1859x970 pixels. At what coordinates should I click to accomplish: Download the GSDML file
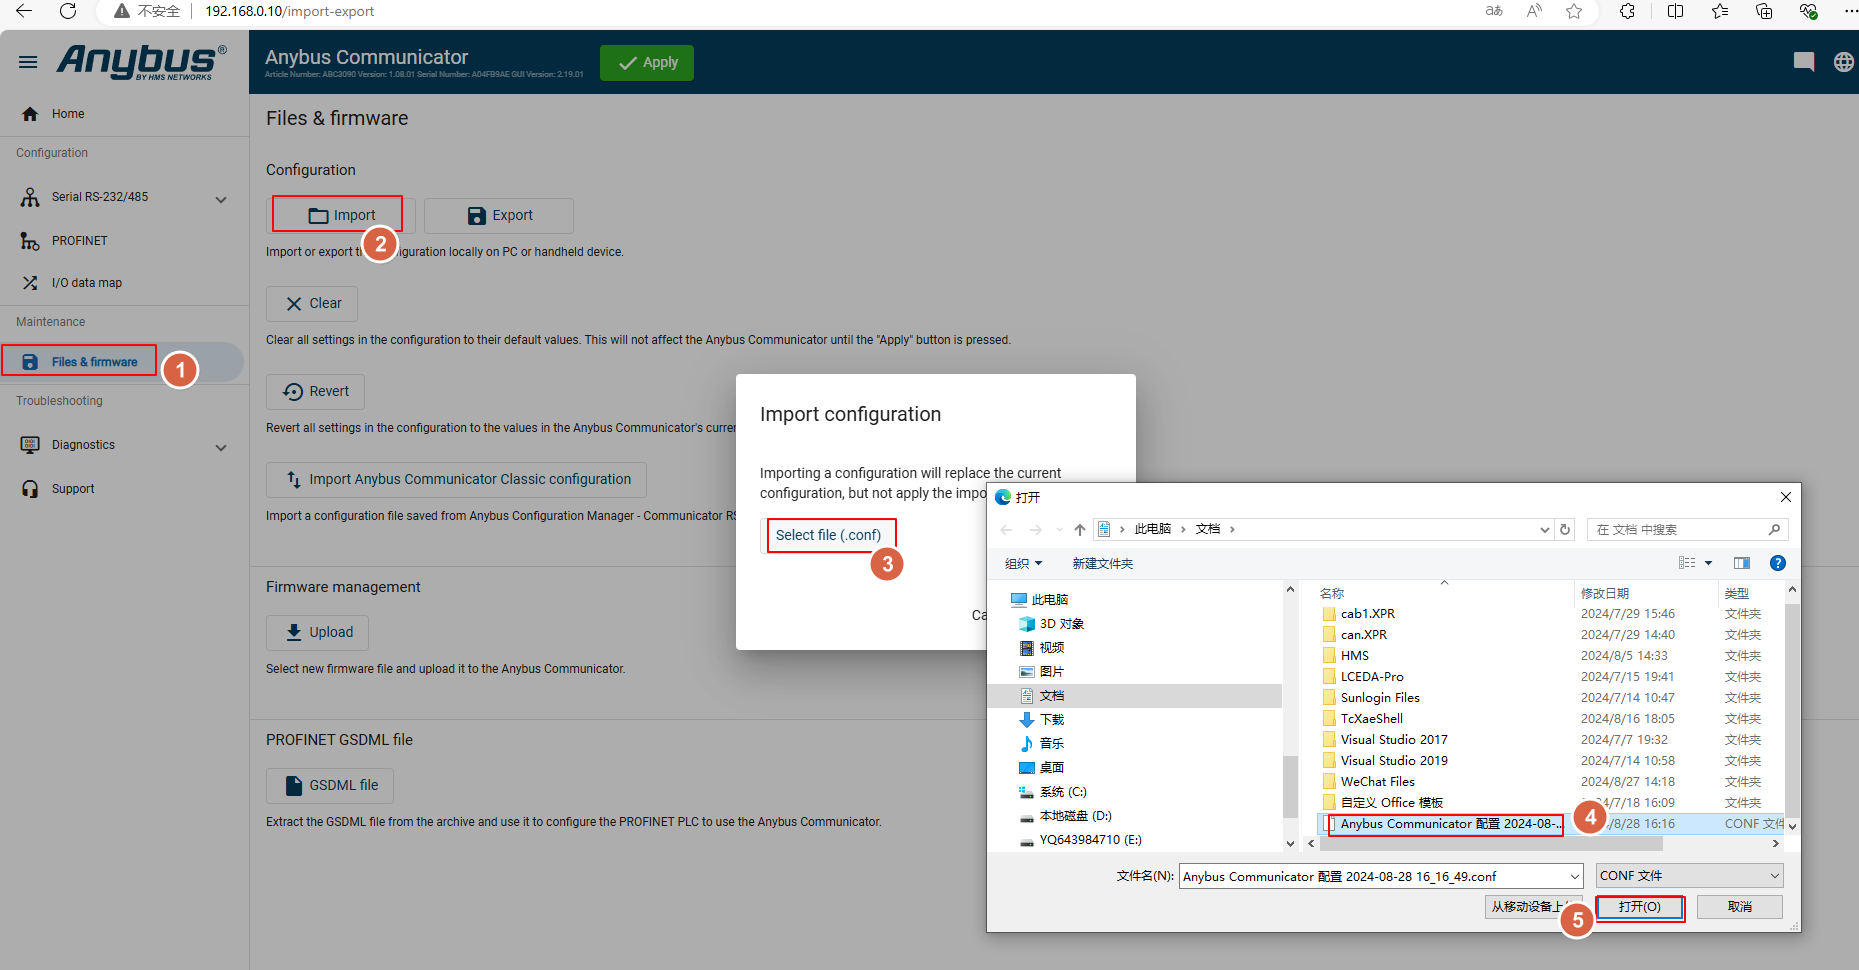pyautogui.click(x=330, y=785)
